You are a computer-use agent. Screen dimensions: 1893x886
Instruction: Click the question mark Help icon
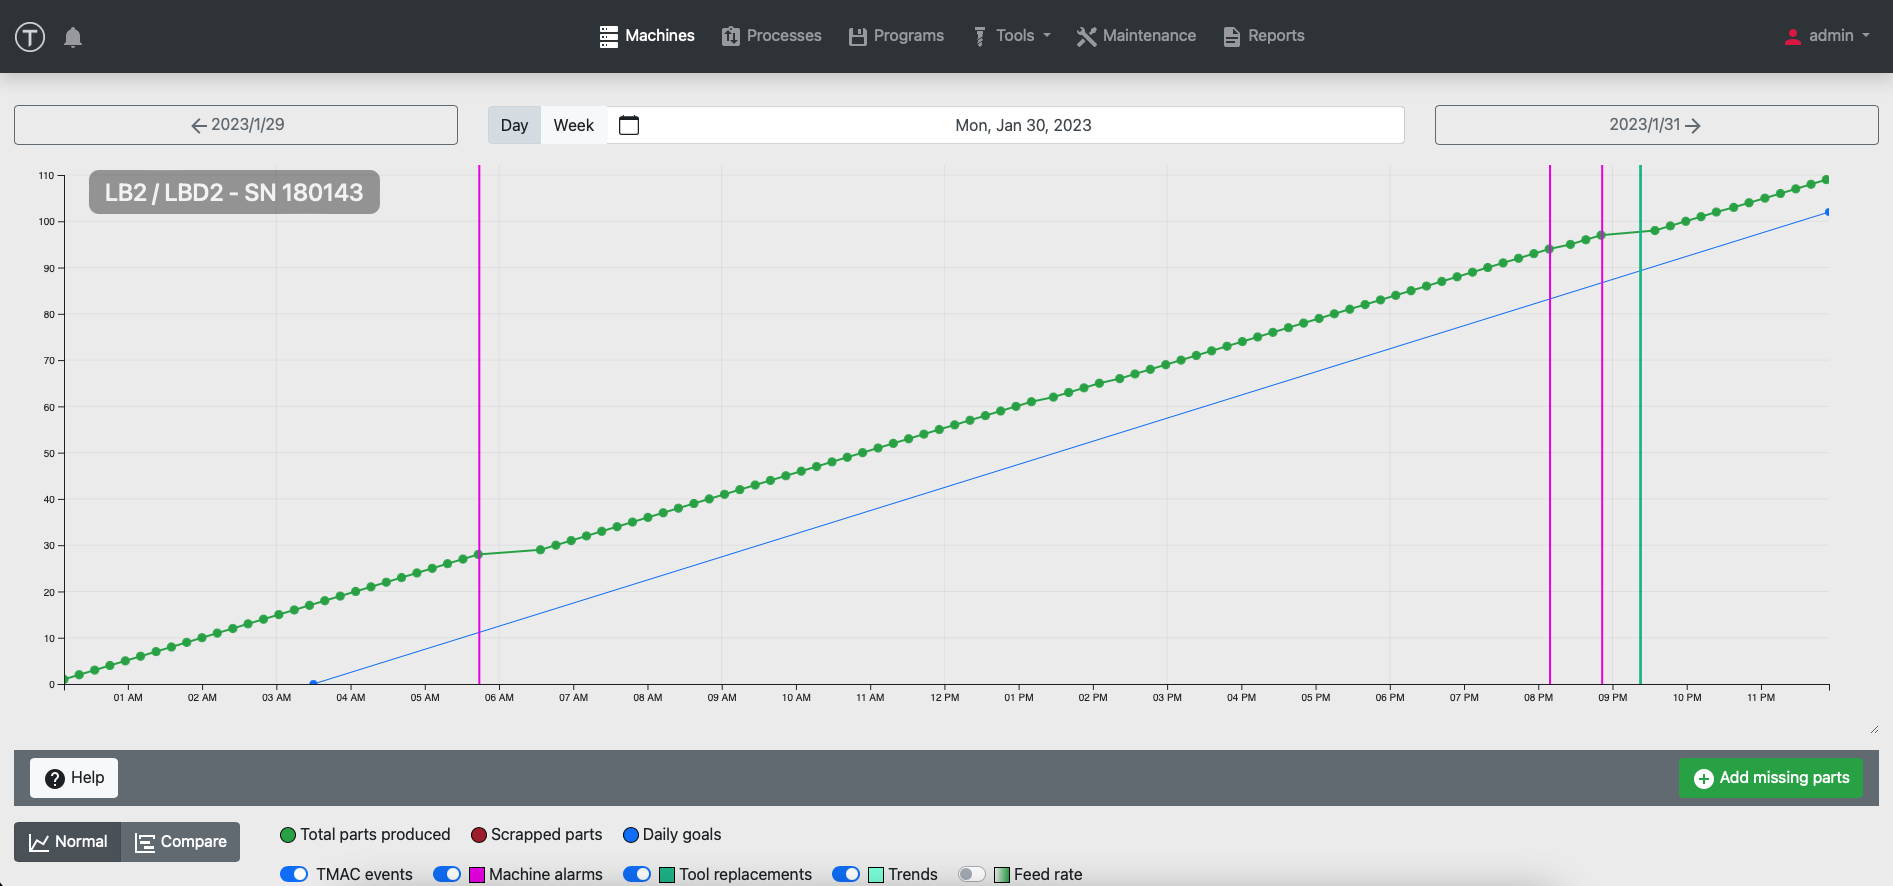pos(55,778)
